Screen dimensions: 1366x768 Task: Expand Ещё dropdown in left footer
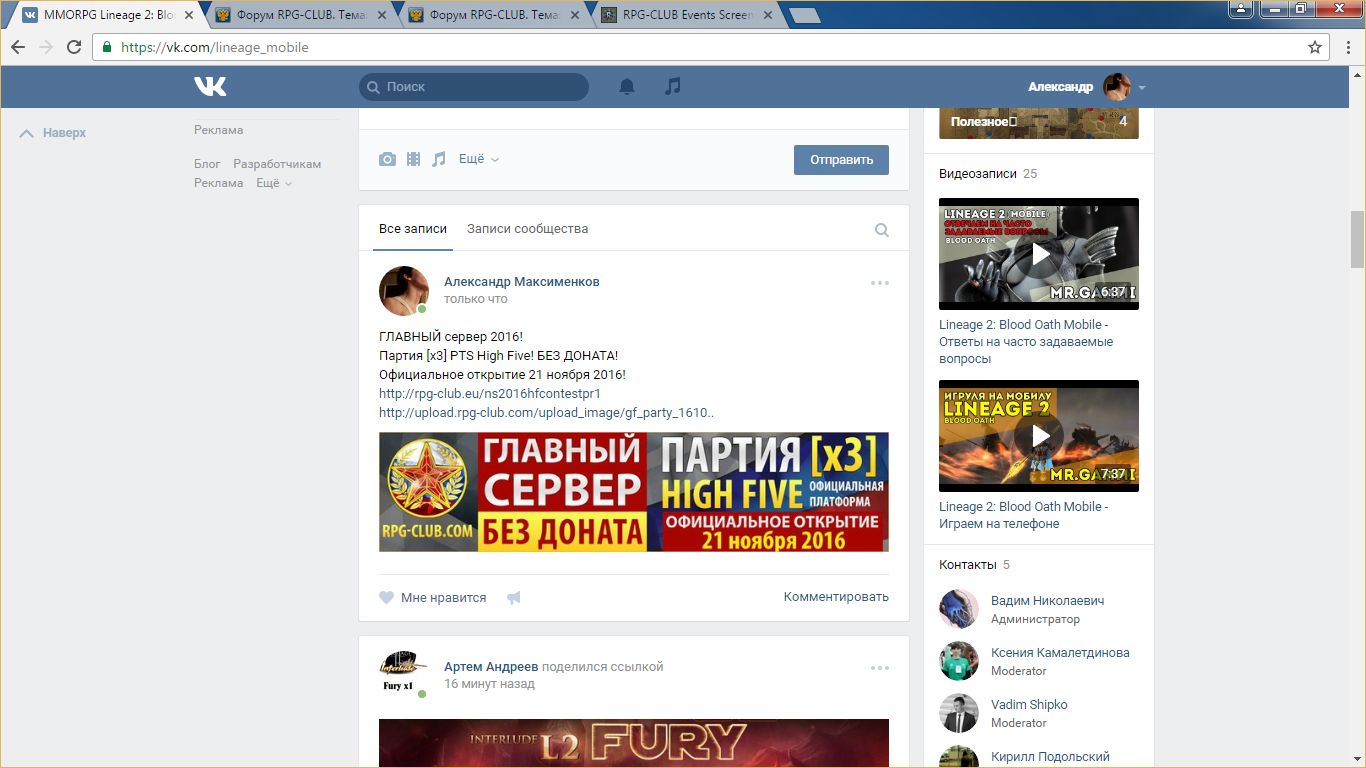(274, 183)
